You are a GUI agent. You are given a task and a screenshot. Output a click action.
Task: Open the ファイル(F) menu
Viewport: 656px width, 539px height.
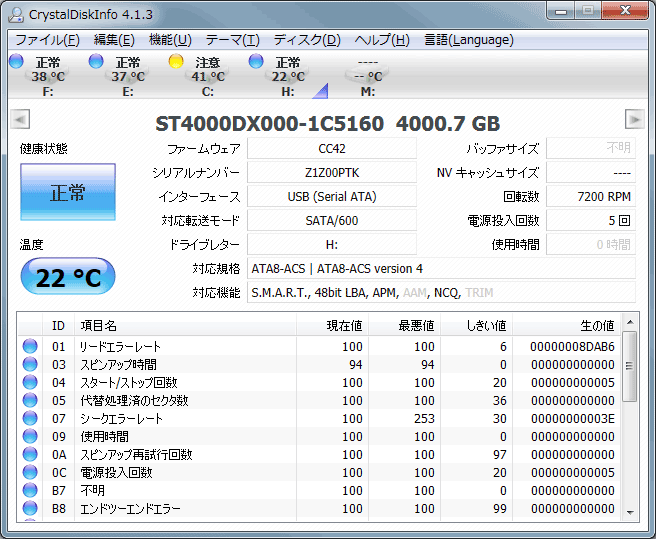tap(47, 40)
